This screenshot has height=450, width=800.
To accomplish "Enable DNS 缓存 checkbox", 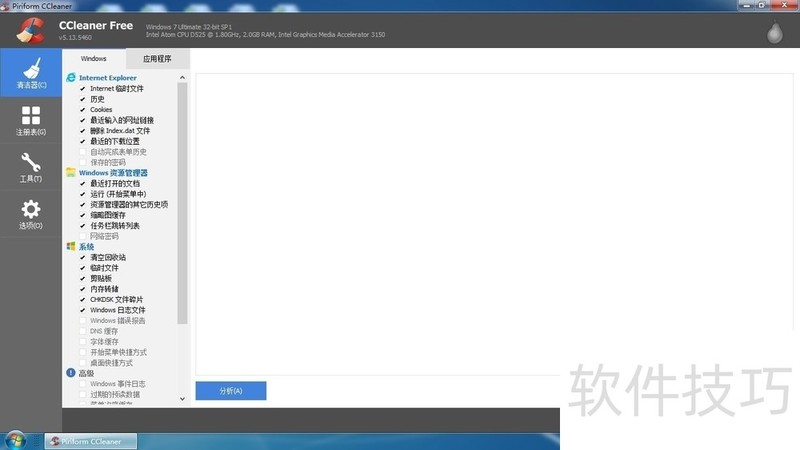I will tap(83, 331).
